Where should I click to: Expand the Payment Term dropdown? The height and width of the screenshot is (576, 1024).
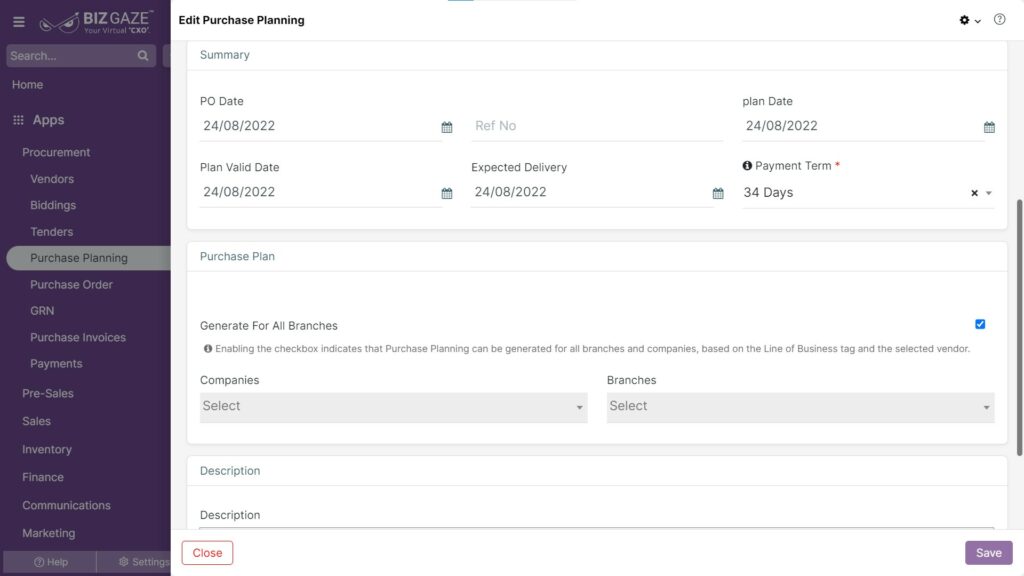(x=988, y=193)
